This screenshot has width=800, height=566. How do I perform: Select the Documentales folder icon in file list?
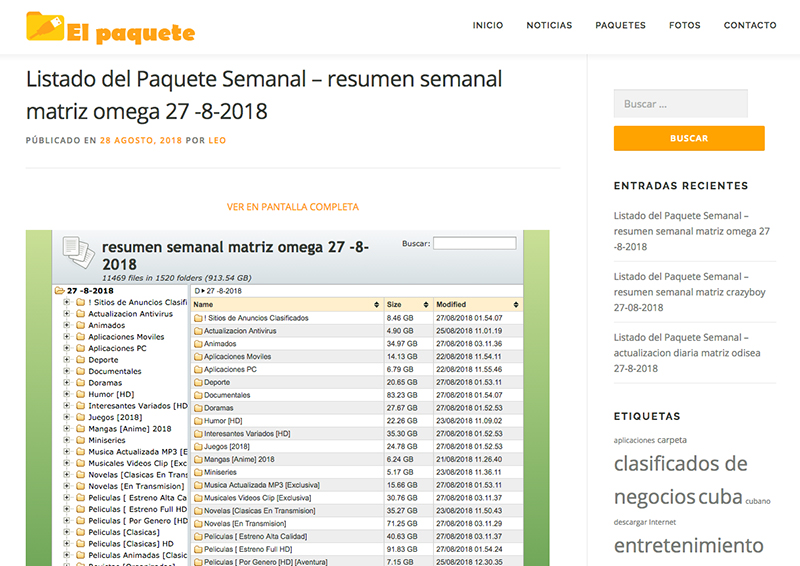point(198,395)
